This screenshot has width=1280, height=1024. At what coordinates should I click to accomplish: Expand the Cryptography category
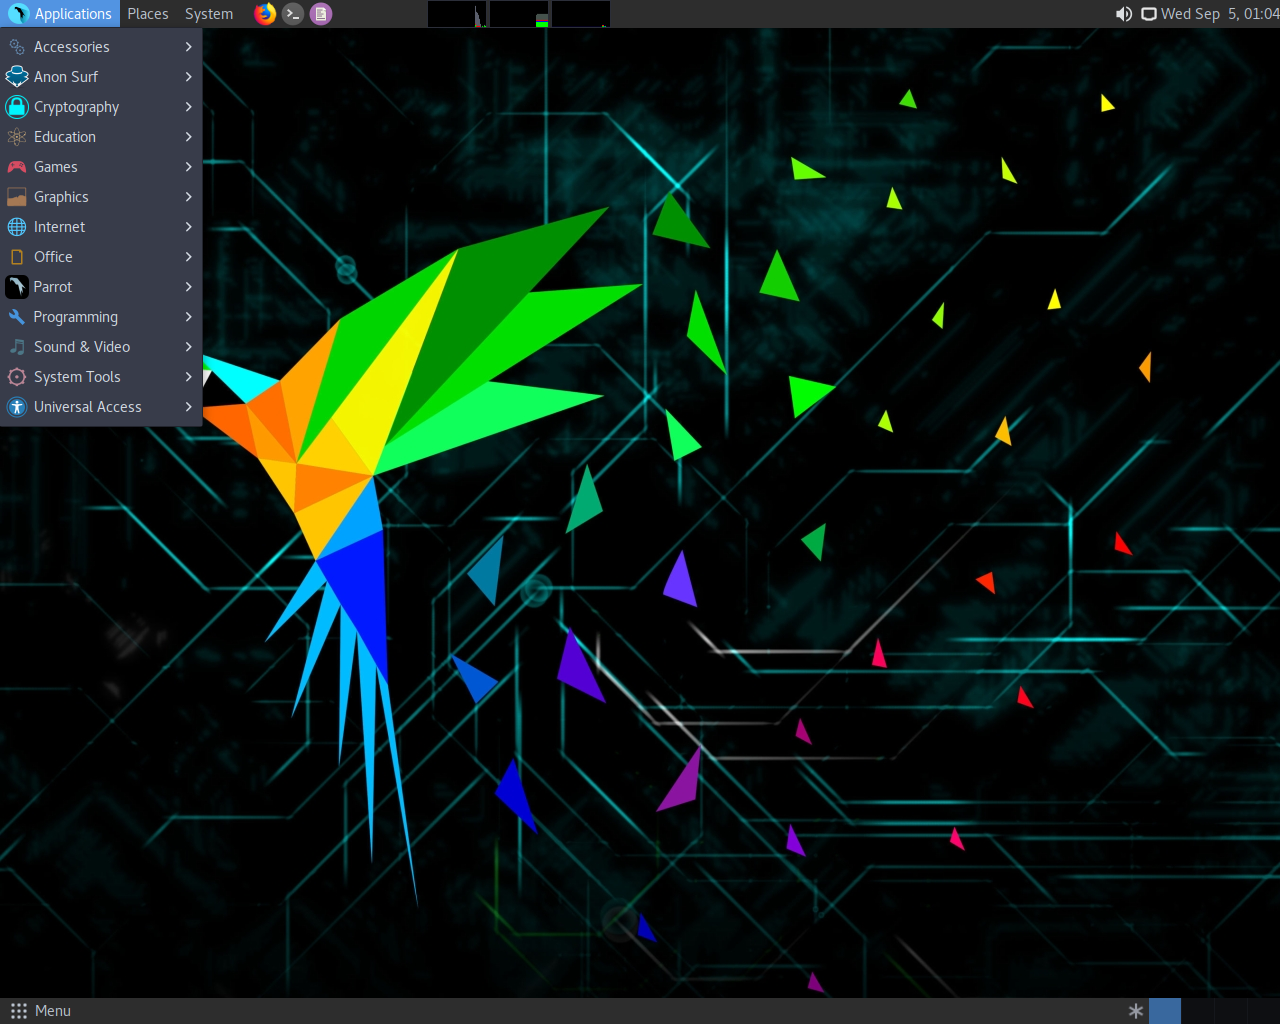click(x=101, y=107)
